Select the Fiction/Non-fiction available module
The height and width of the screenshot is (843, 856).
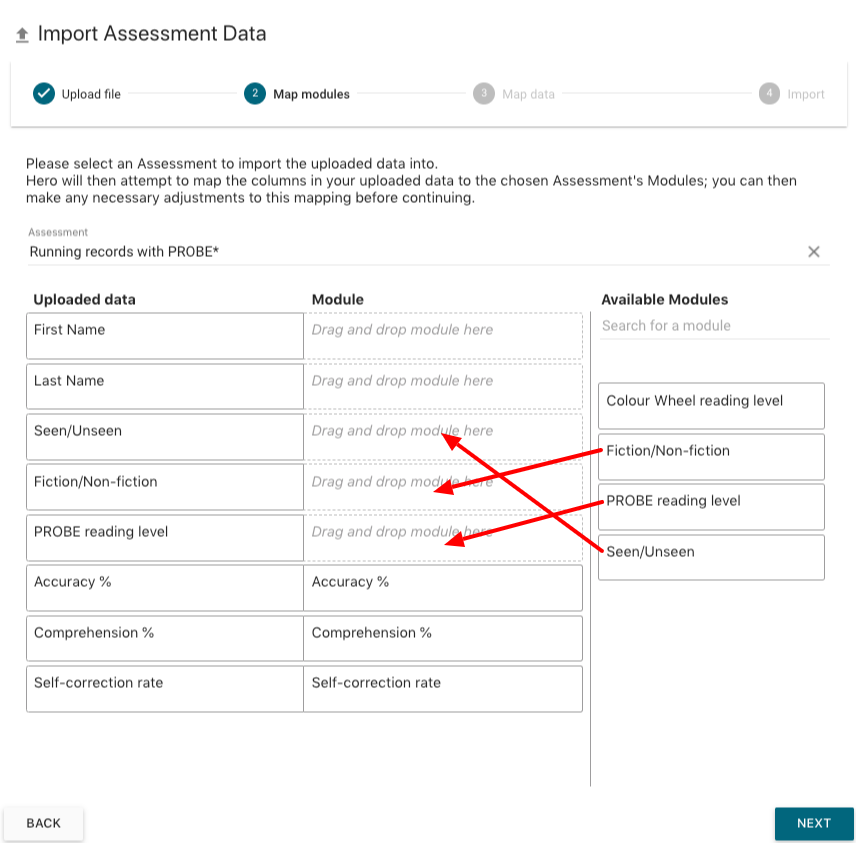711,456
